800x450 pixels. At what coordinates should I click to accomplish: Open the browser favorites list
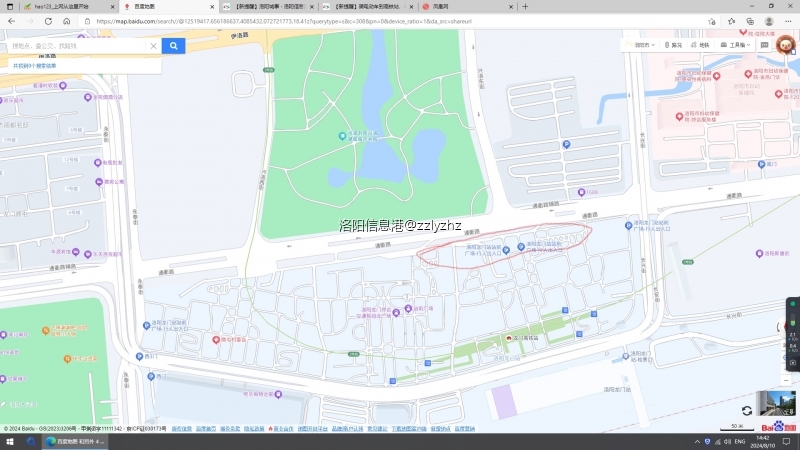tap(732, 21)
